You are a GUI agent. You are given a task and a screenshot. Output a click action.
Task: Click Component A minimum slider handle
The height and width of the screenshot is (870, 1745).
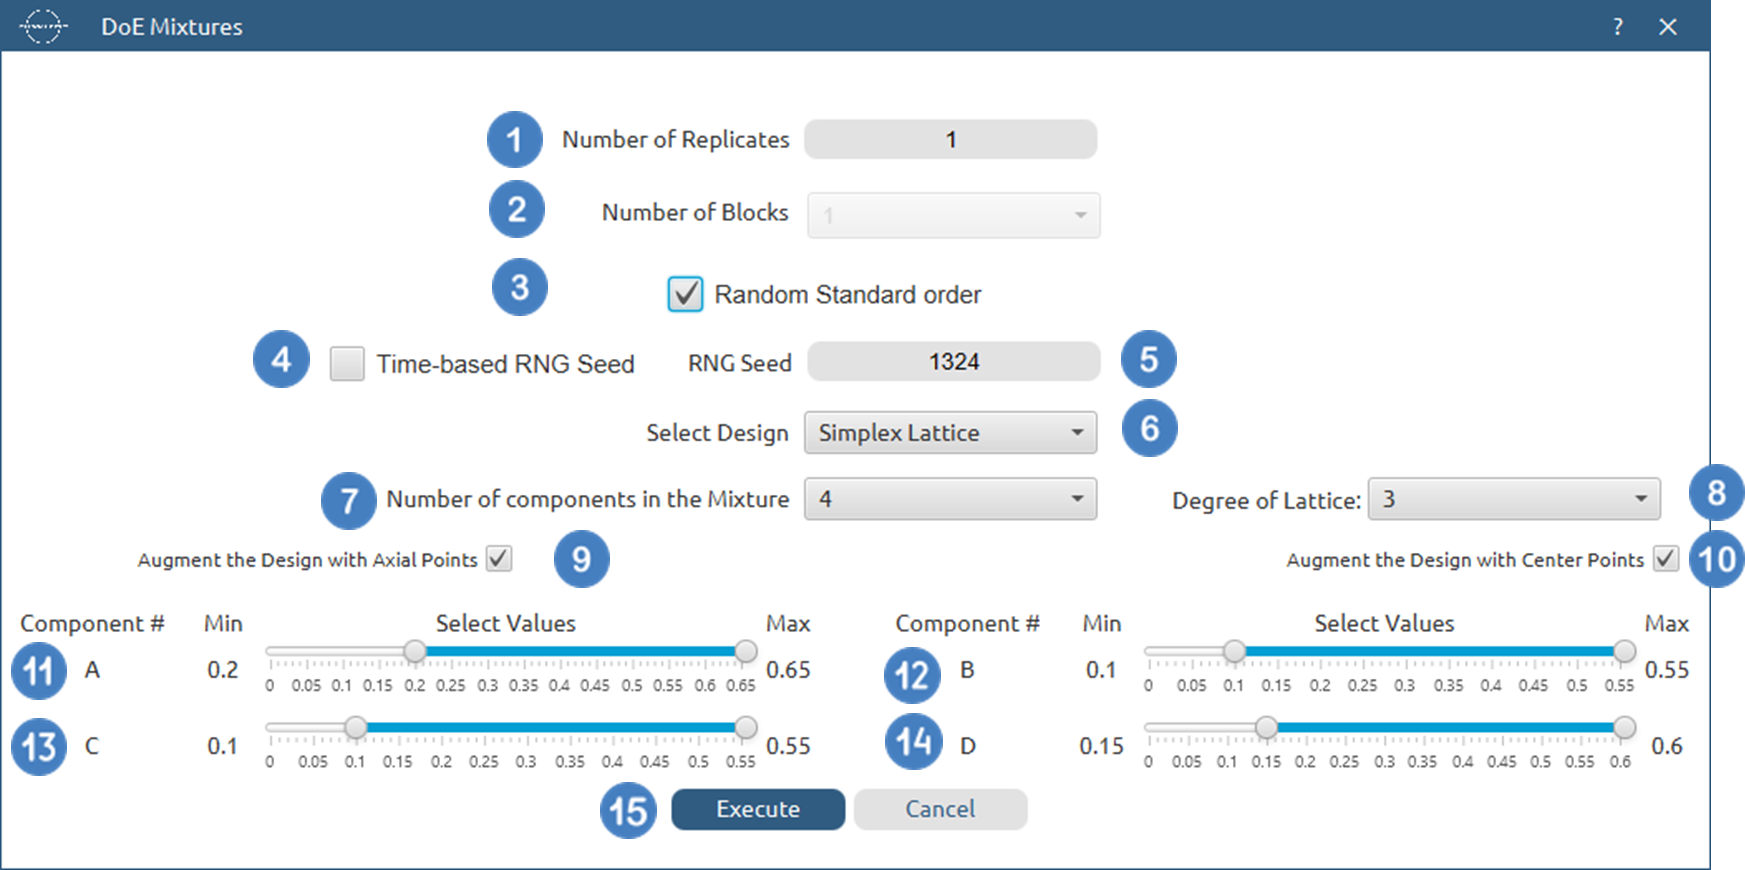click(x=415, y=652)
